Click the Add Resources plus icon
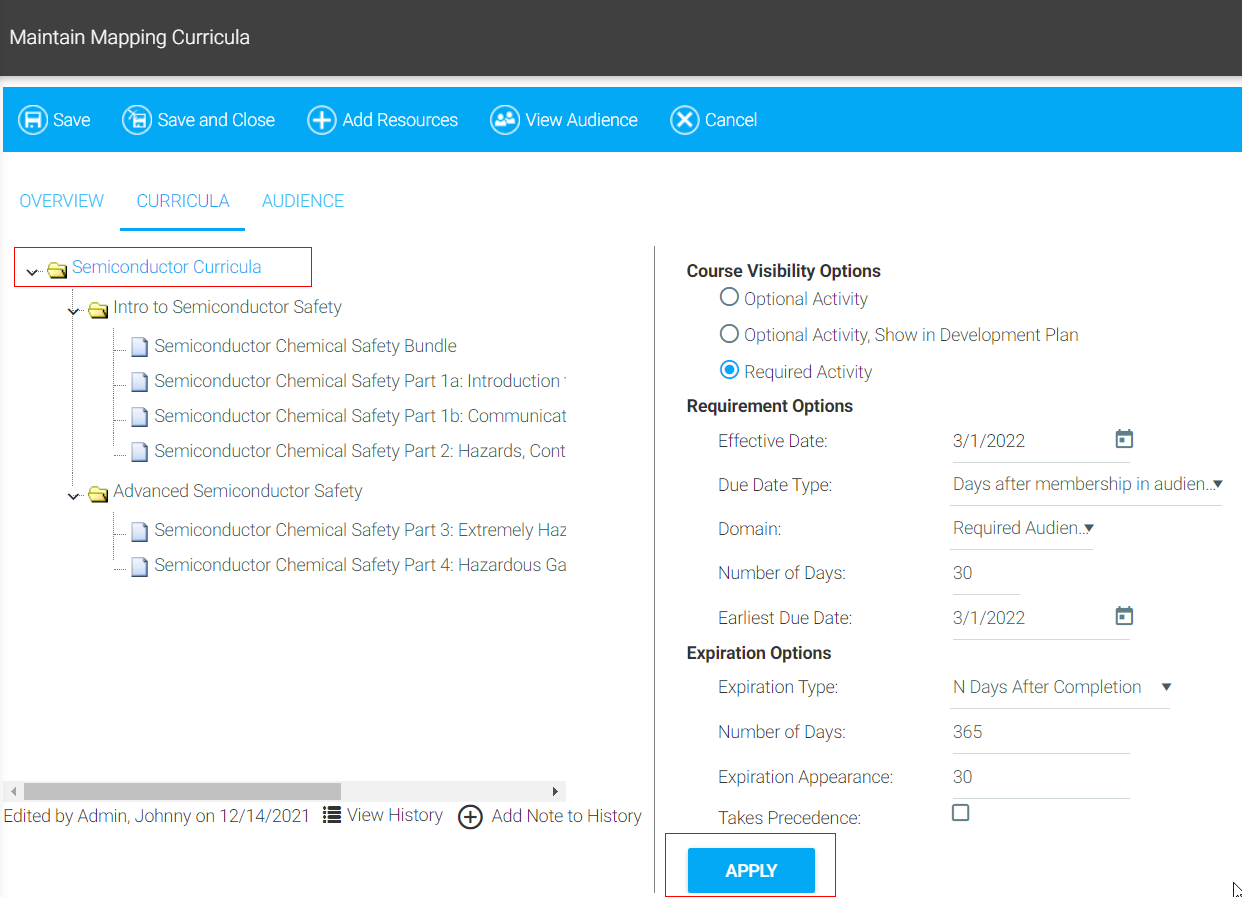This screenshot has width=1242, height=897. tap(321, 120)
